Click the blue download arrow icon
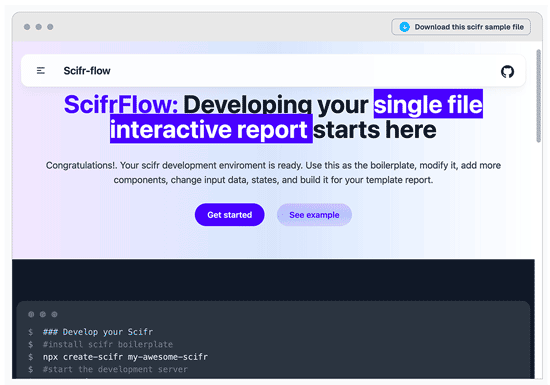Viewport: 550px width, 385px height. [x=404, y=27]
